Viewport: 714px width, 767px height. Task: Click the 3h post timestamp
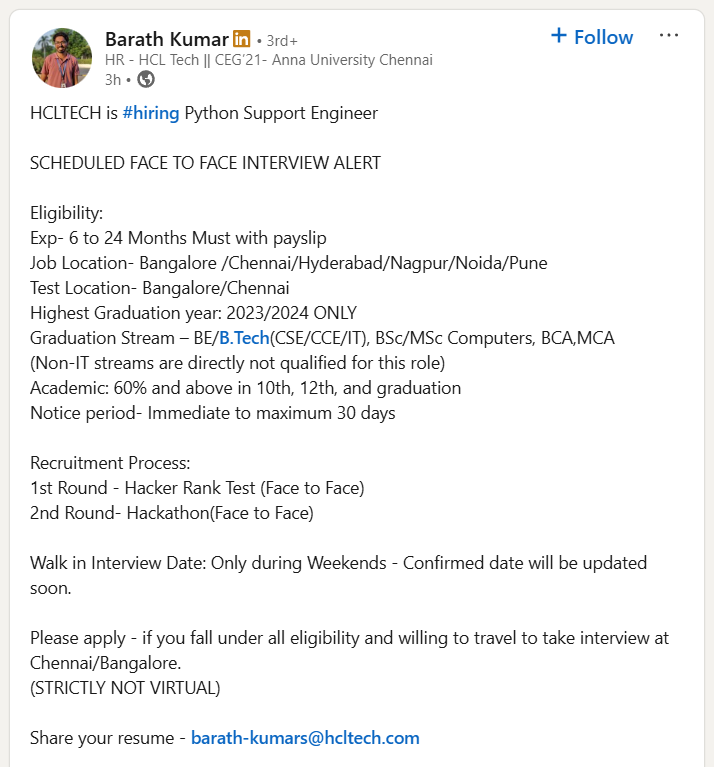coord(112,79)
